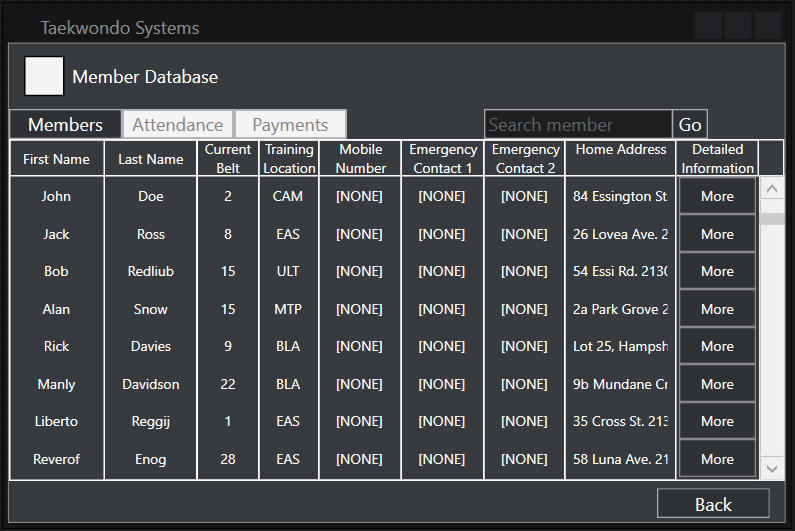Open More details for Jack Ross
This screenshot has width=795, height=531.
point(717,234)
